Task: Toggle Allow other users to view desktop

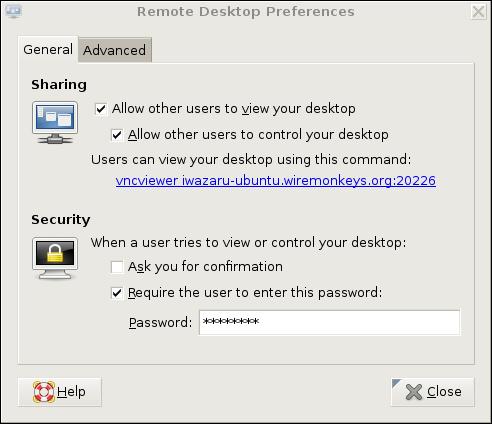Action: pos(101,109)
